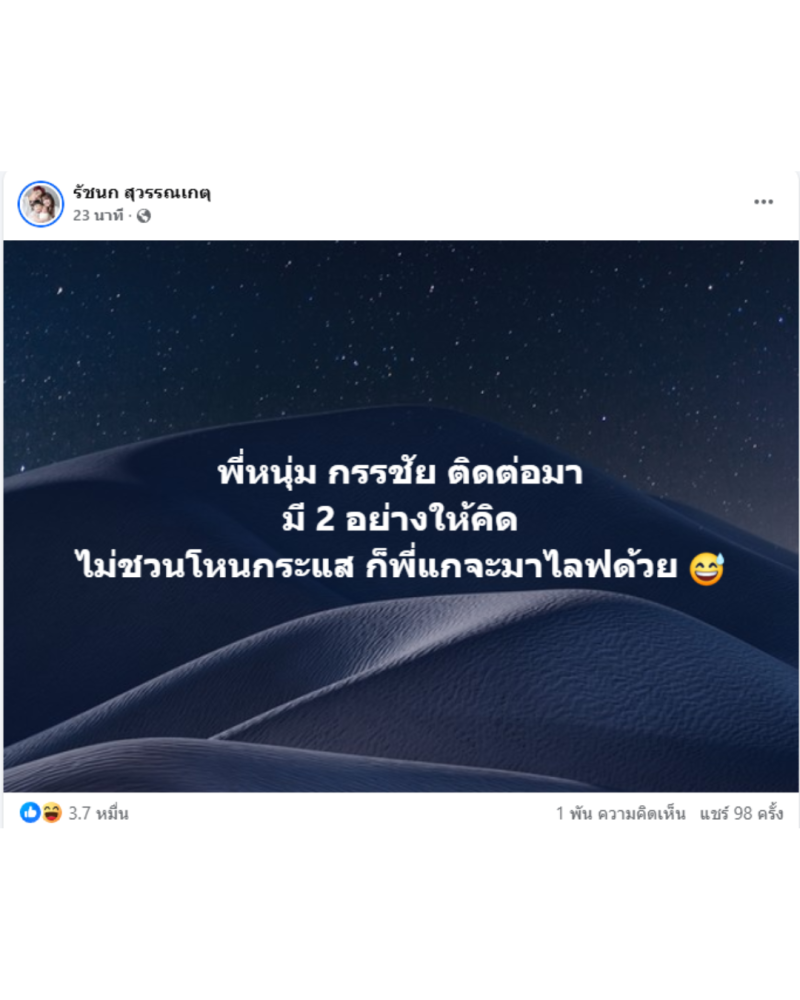The width and height of the screenshot is (800, 1000).
Task: Click the blue Like reaction icon
Action: point(29,812)
